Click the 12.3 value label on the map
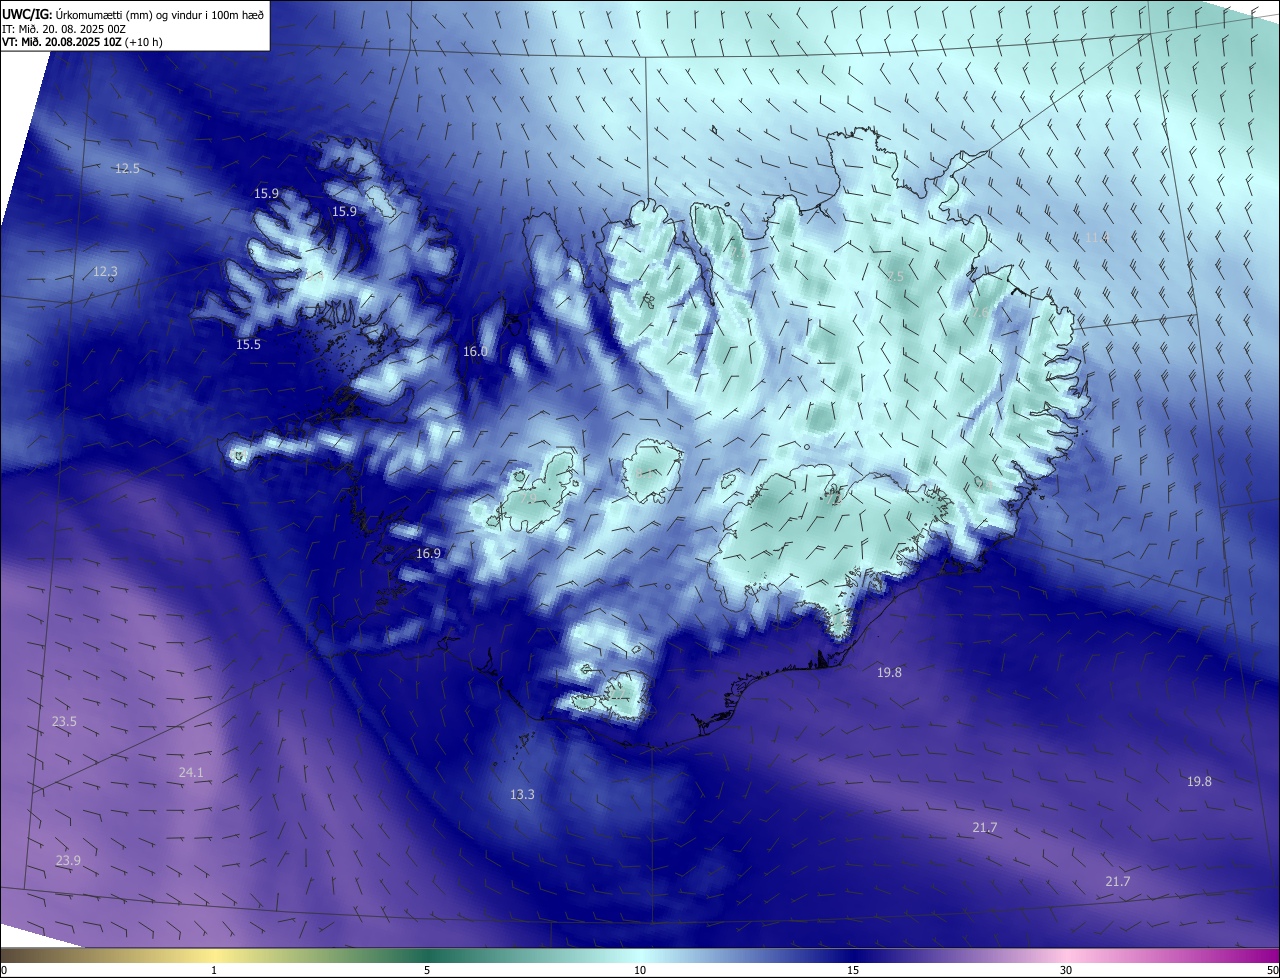The image size is (1280, 978). [x=105, y=271]
